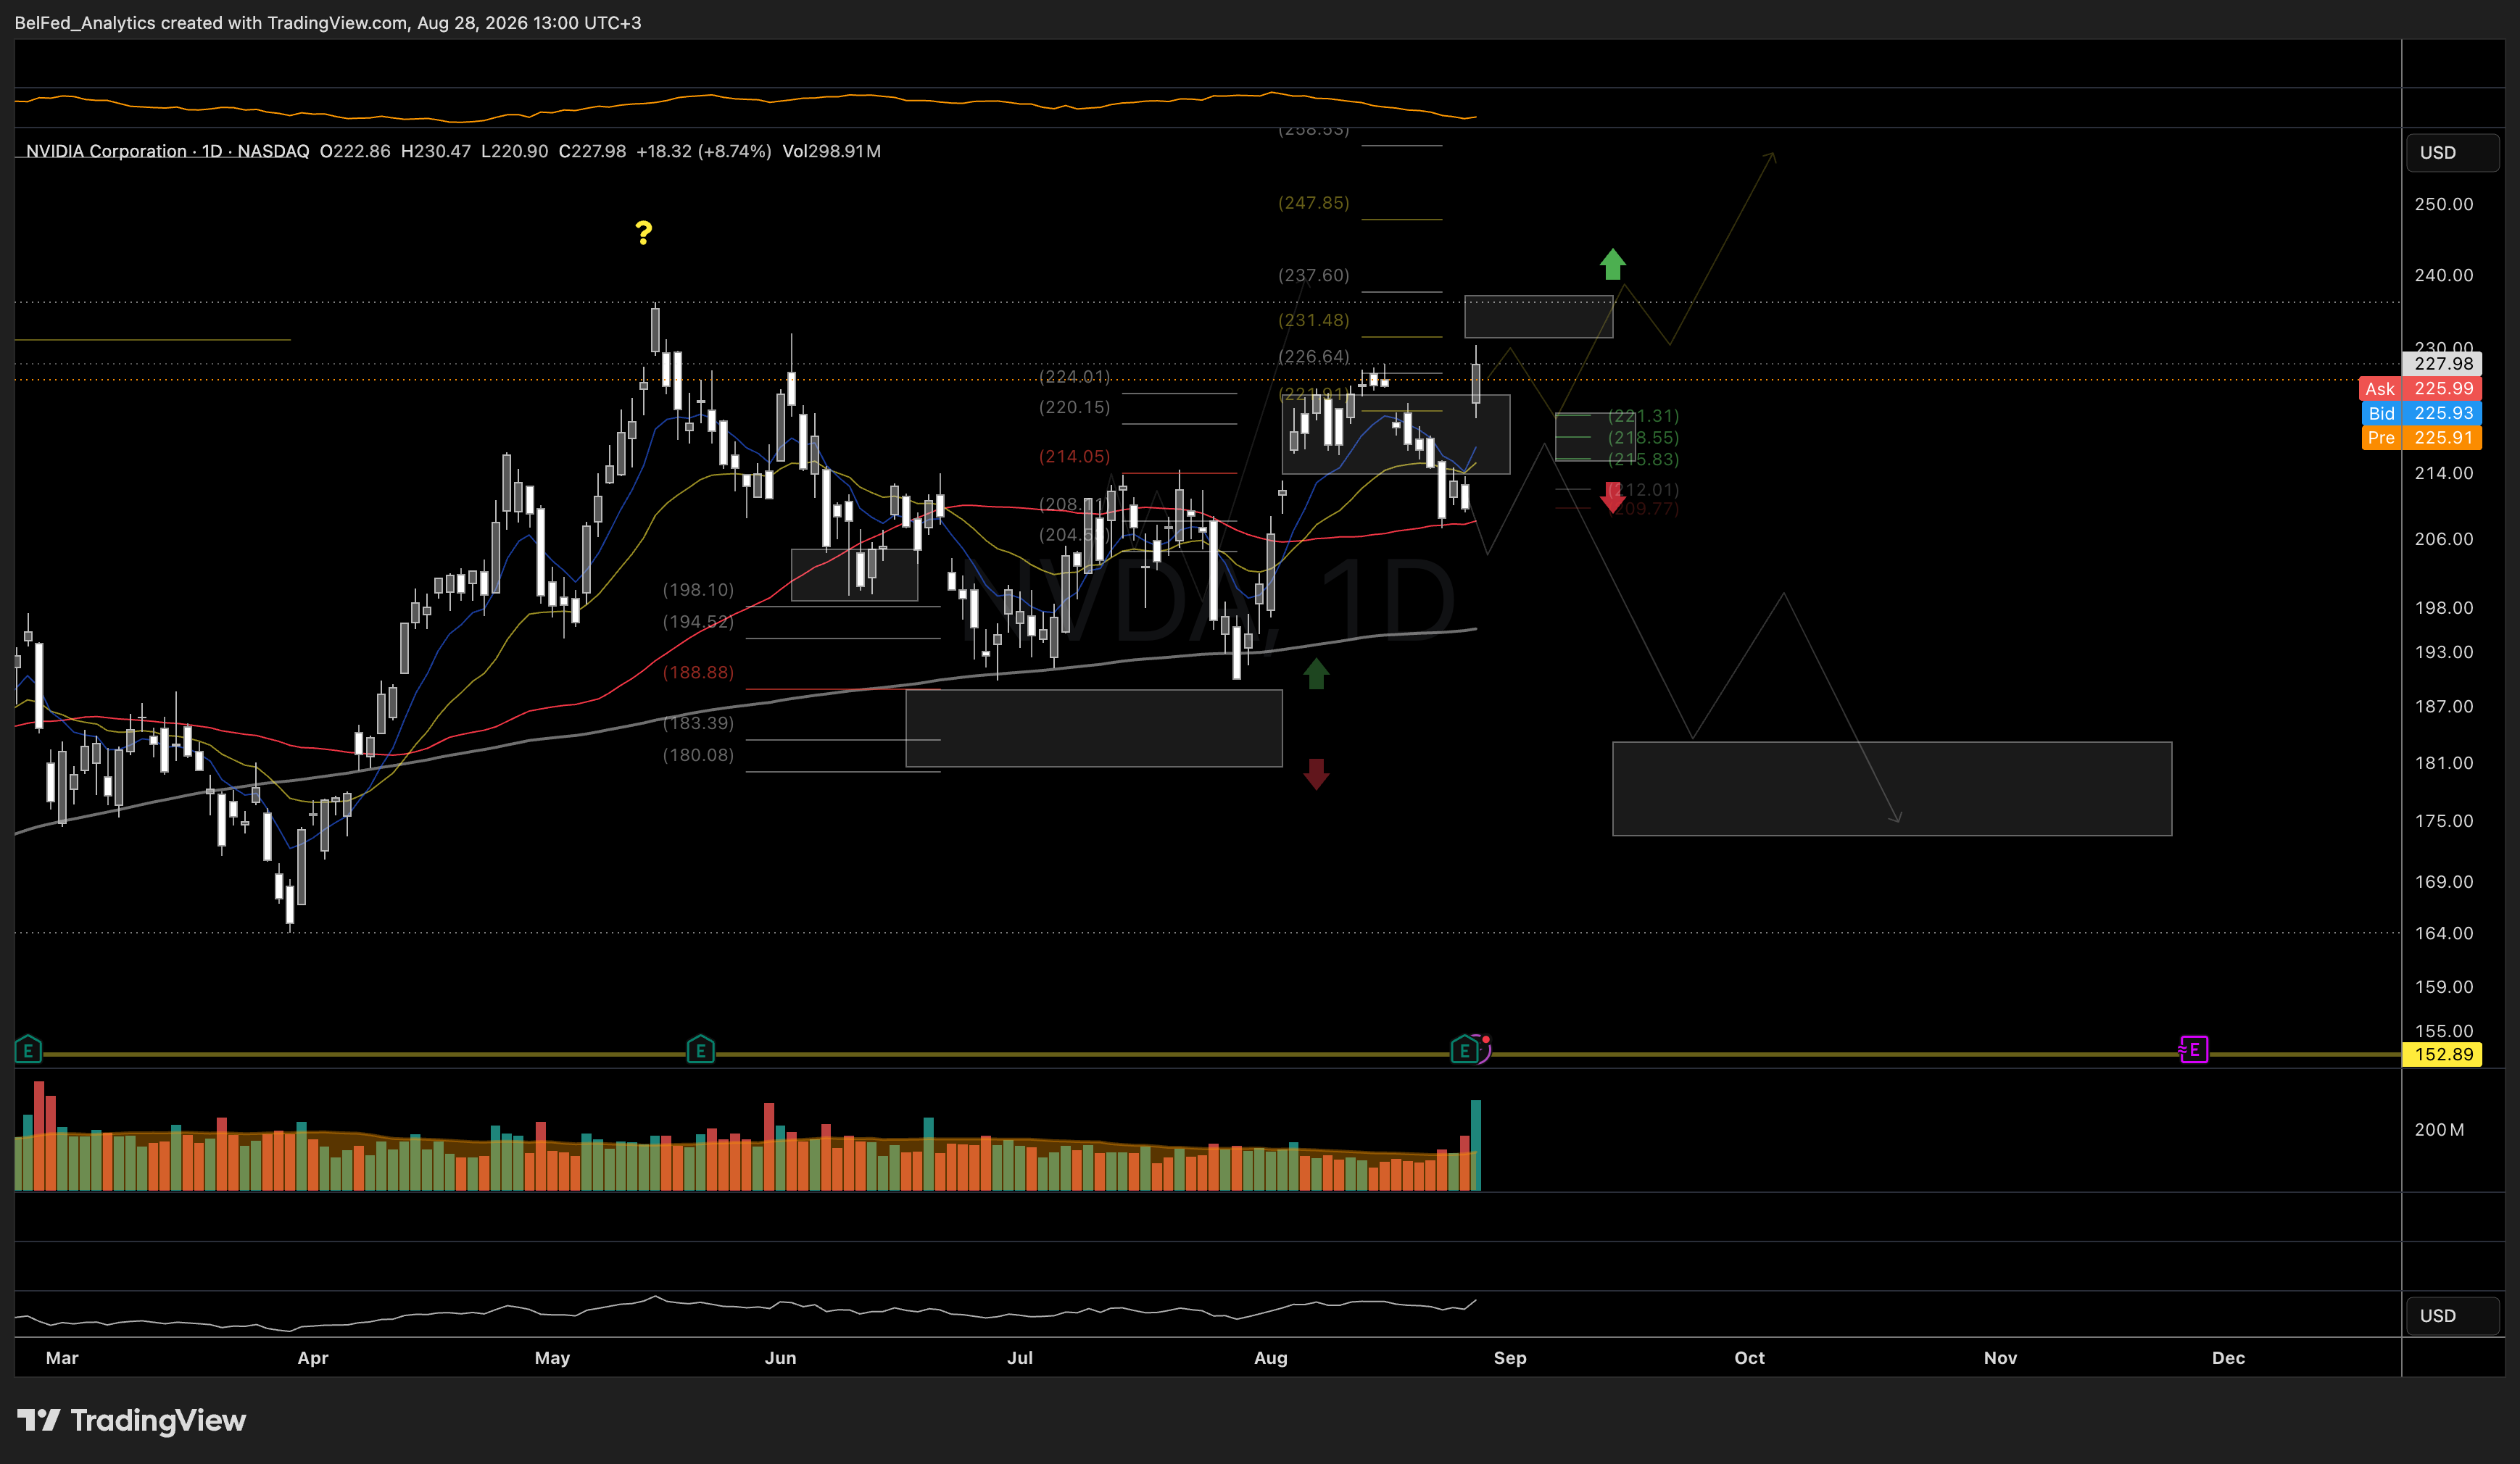This screenshot has height=1464, width=2520.
Task: Click the teal earnings E marker in late August
Action: coord(1464,1050)
